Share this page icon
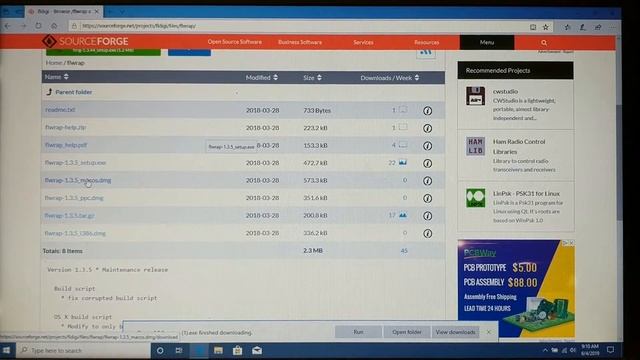Image resolution: width=640 pixels, height=360 pixels. pyautogui.click(x=598, y=27)
